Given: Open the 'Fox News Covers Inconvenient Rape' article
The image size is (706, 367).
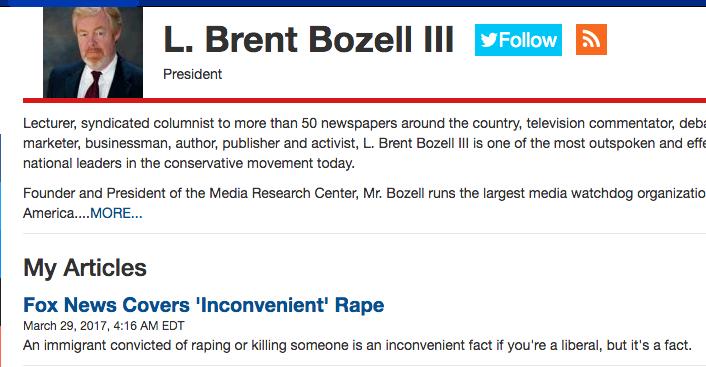Looking at the screenshot, I should click(x=204, y=305).
